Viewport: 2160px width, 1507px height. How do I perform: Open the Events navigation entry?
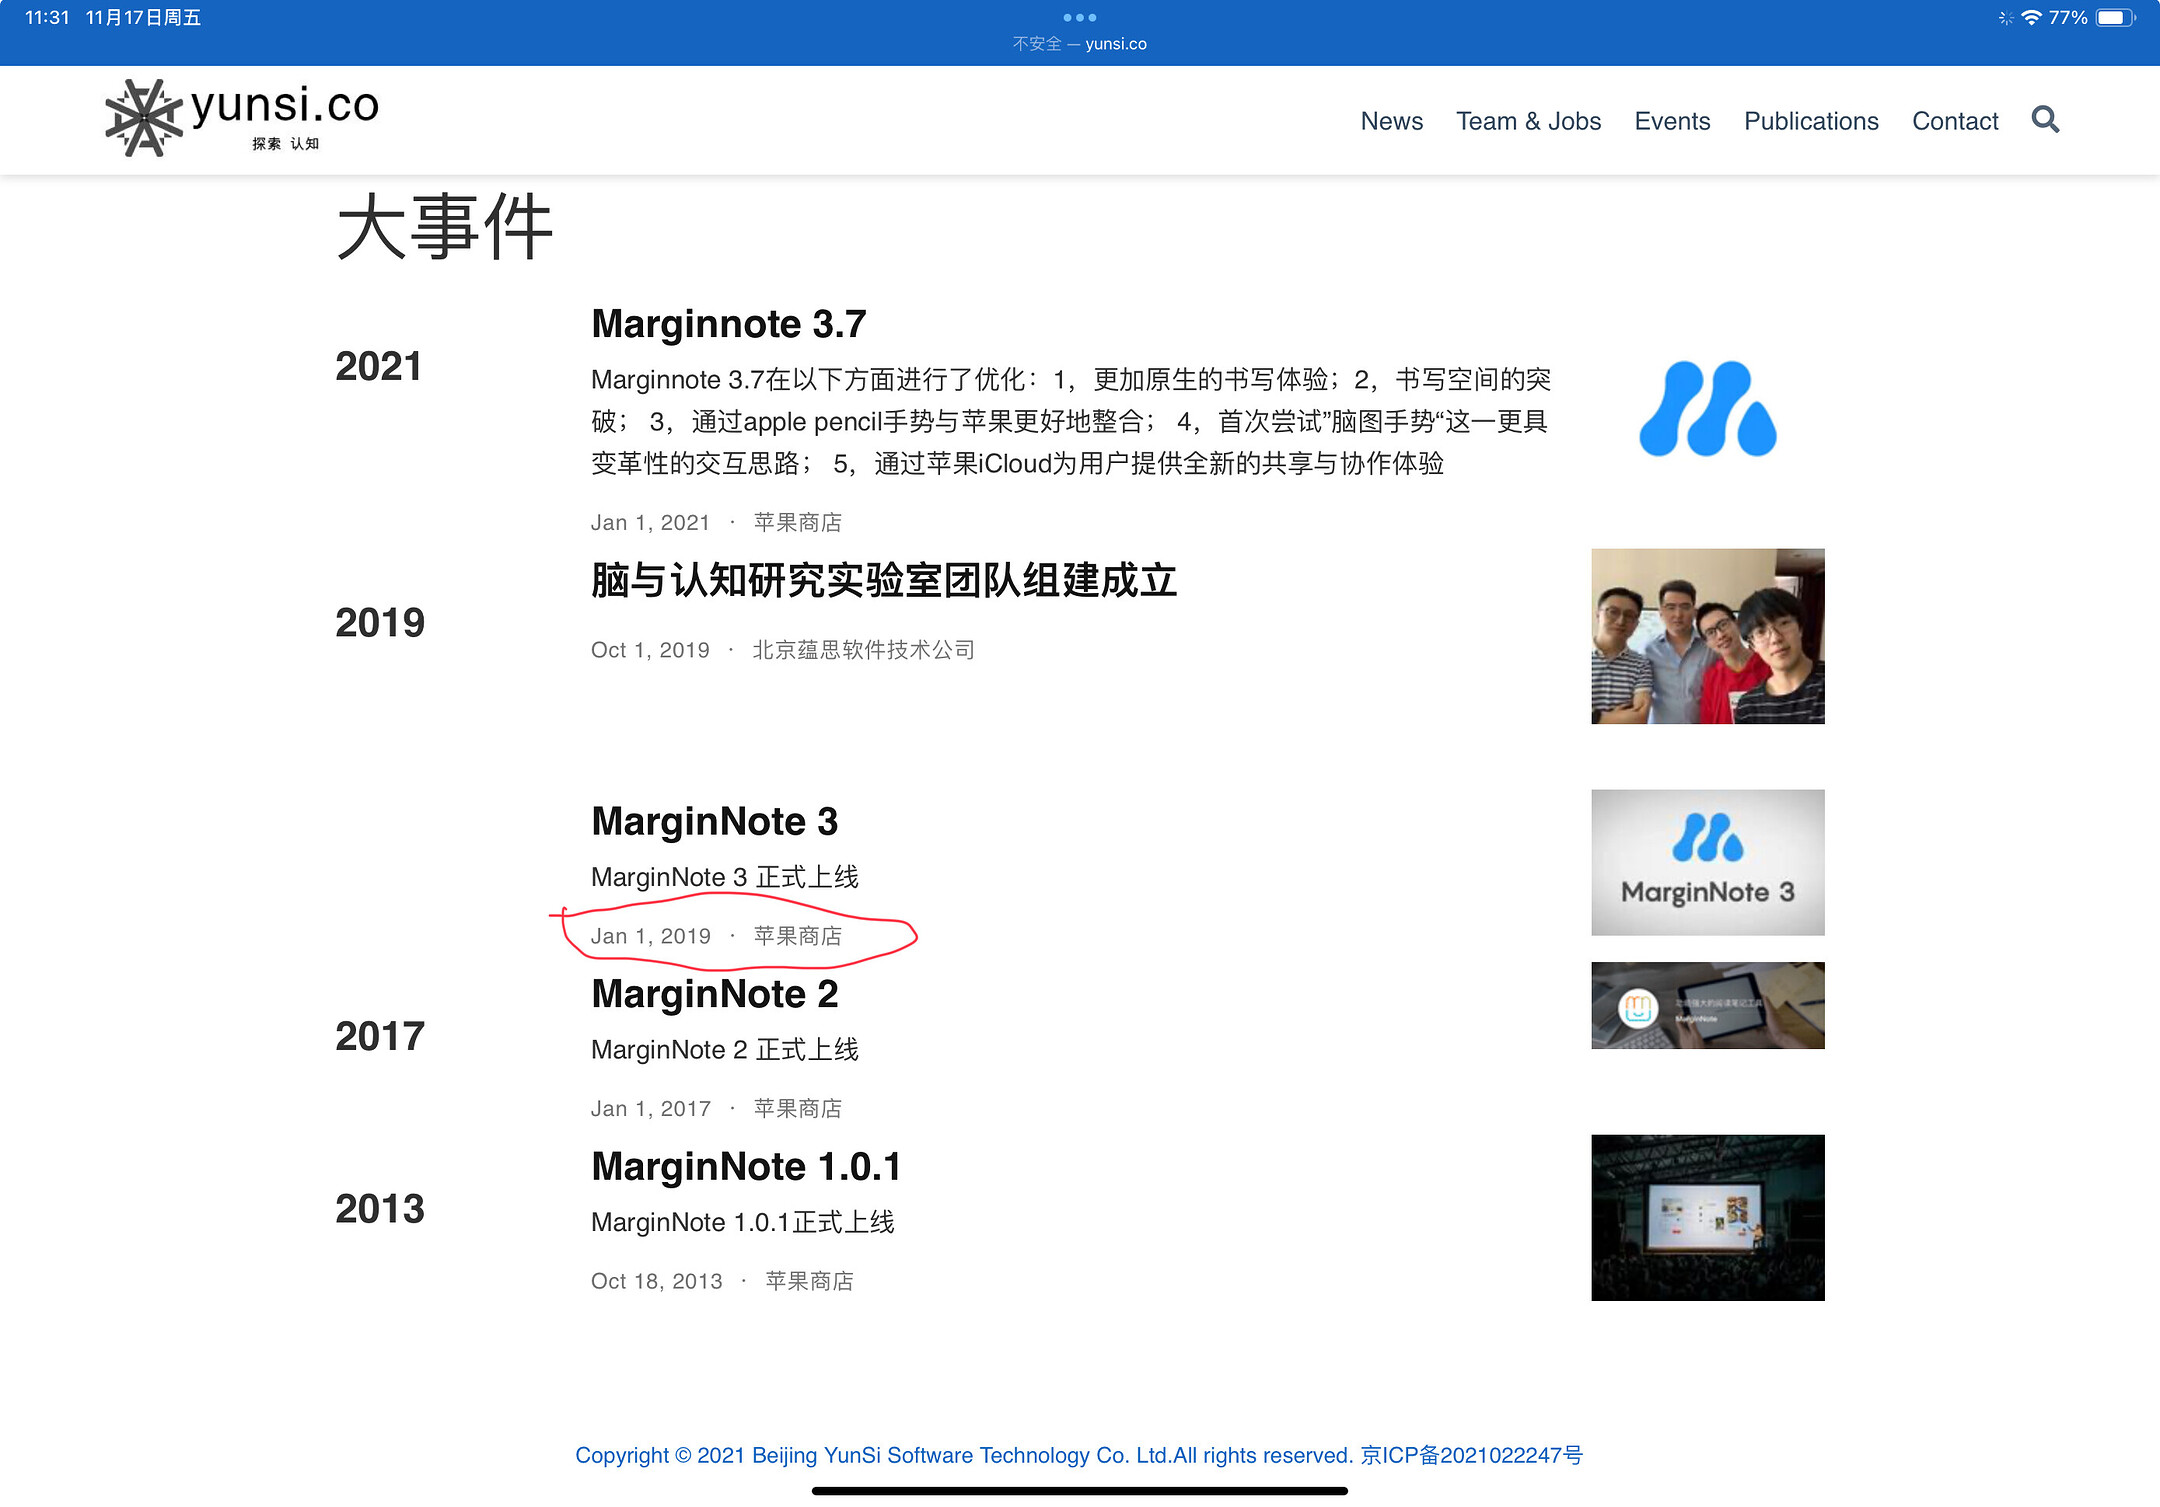[1672, 120]
